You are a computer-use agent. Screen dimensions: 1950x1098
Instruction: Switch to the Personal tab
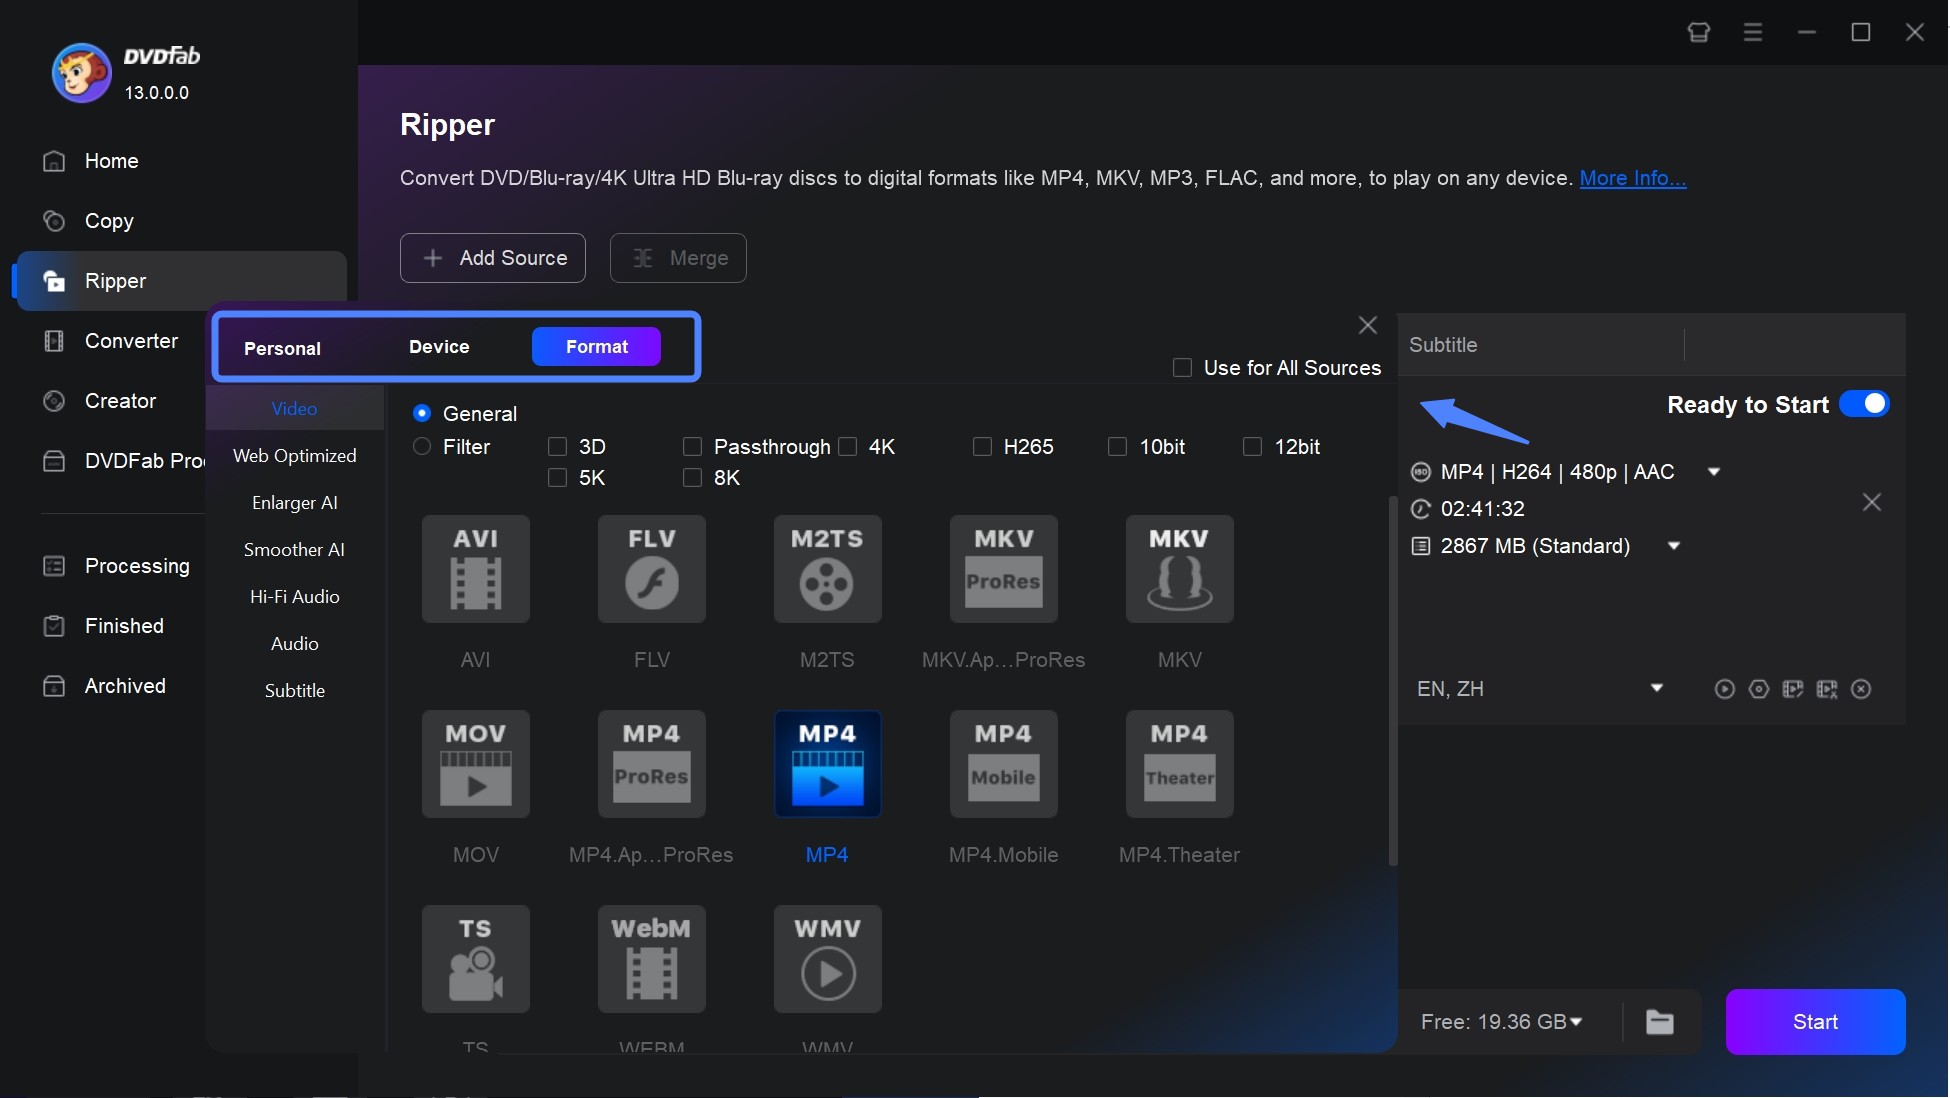point(281,347)
